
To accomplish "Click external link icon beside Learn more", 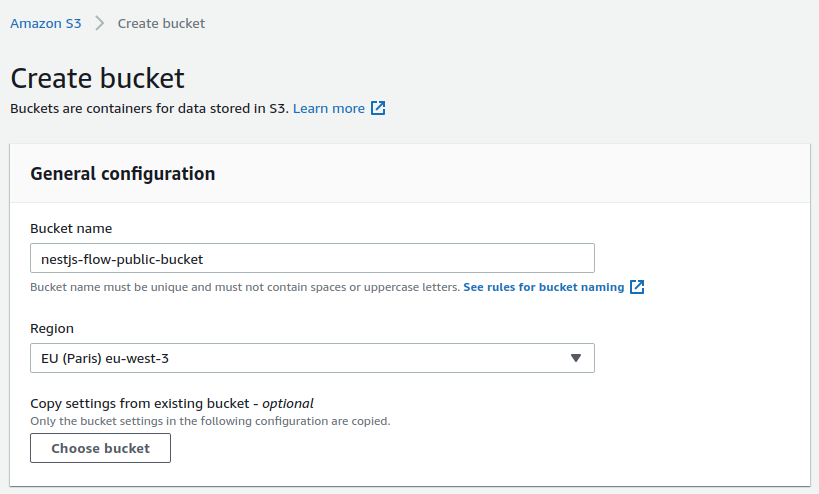I will 378,108.
